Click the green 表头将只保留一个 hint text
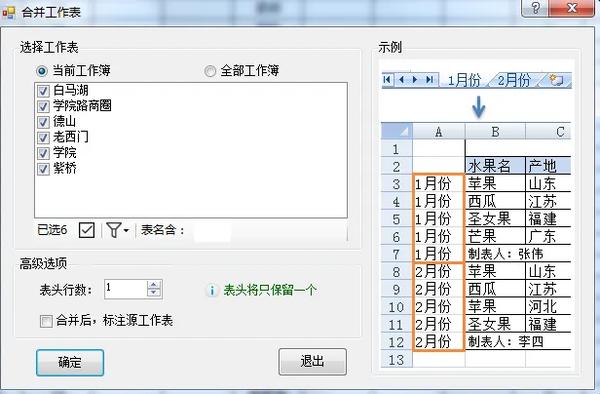This screenshot has height=394, width=600. [x=270, y=290]
